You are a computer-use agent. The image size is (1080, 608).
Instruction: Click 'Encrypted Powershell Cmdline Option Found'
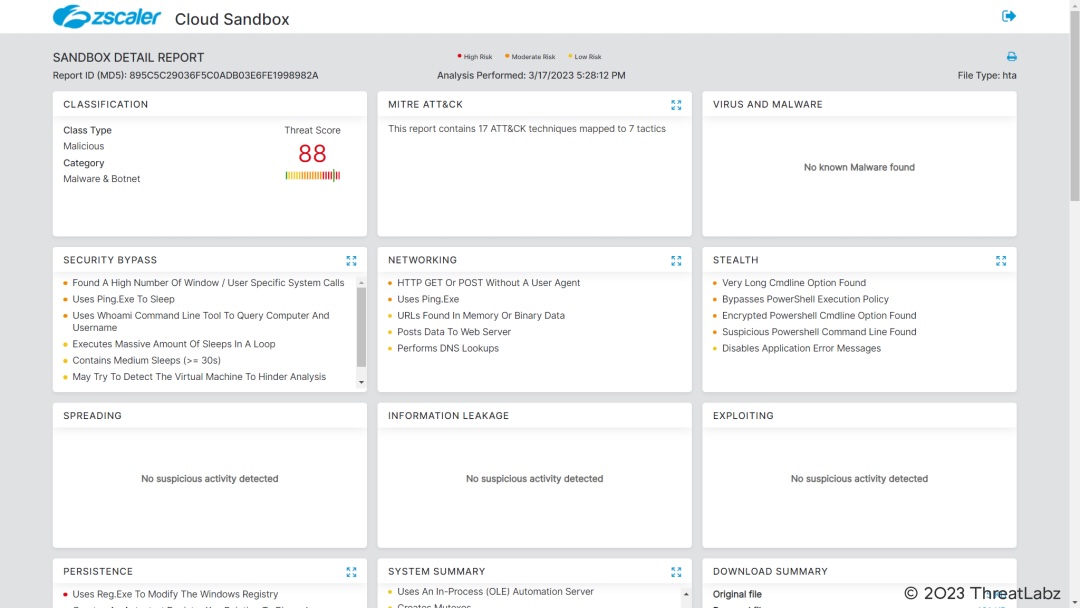click(x=819, y=316)
